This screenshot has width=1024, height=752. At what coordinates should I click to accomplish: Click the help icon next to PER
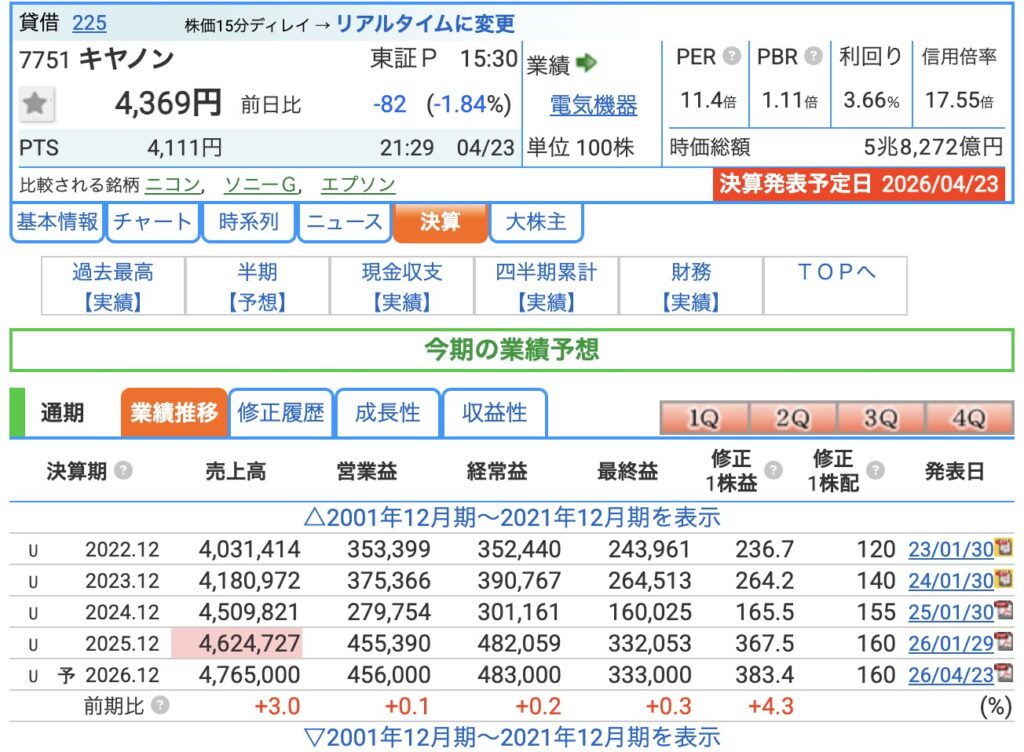732,56
